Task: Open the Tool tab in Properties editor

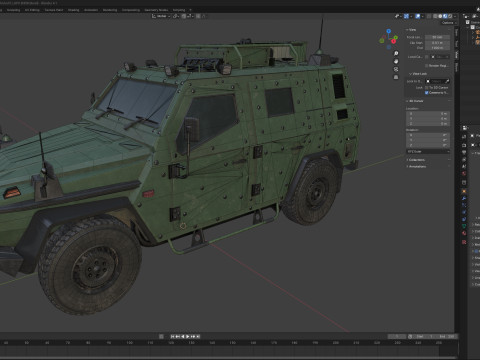Action: pos(464,136)
